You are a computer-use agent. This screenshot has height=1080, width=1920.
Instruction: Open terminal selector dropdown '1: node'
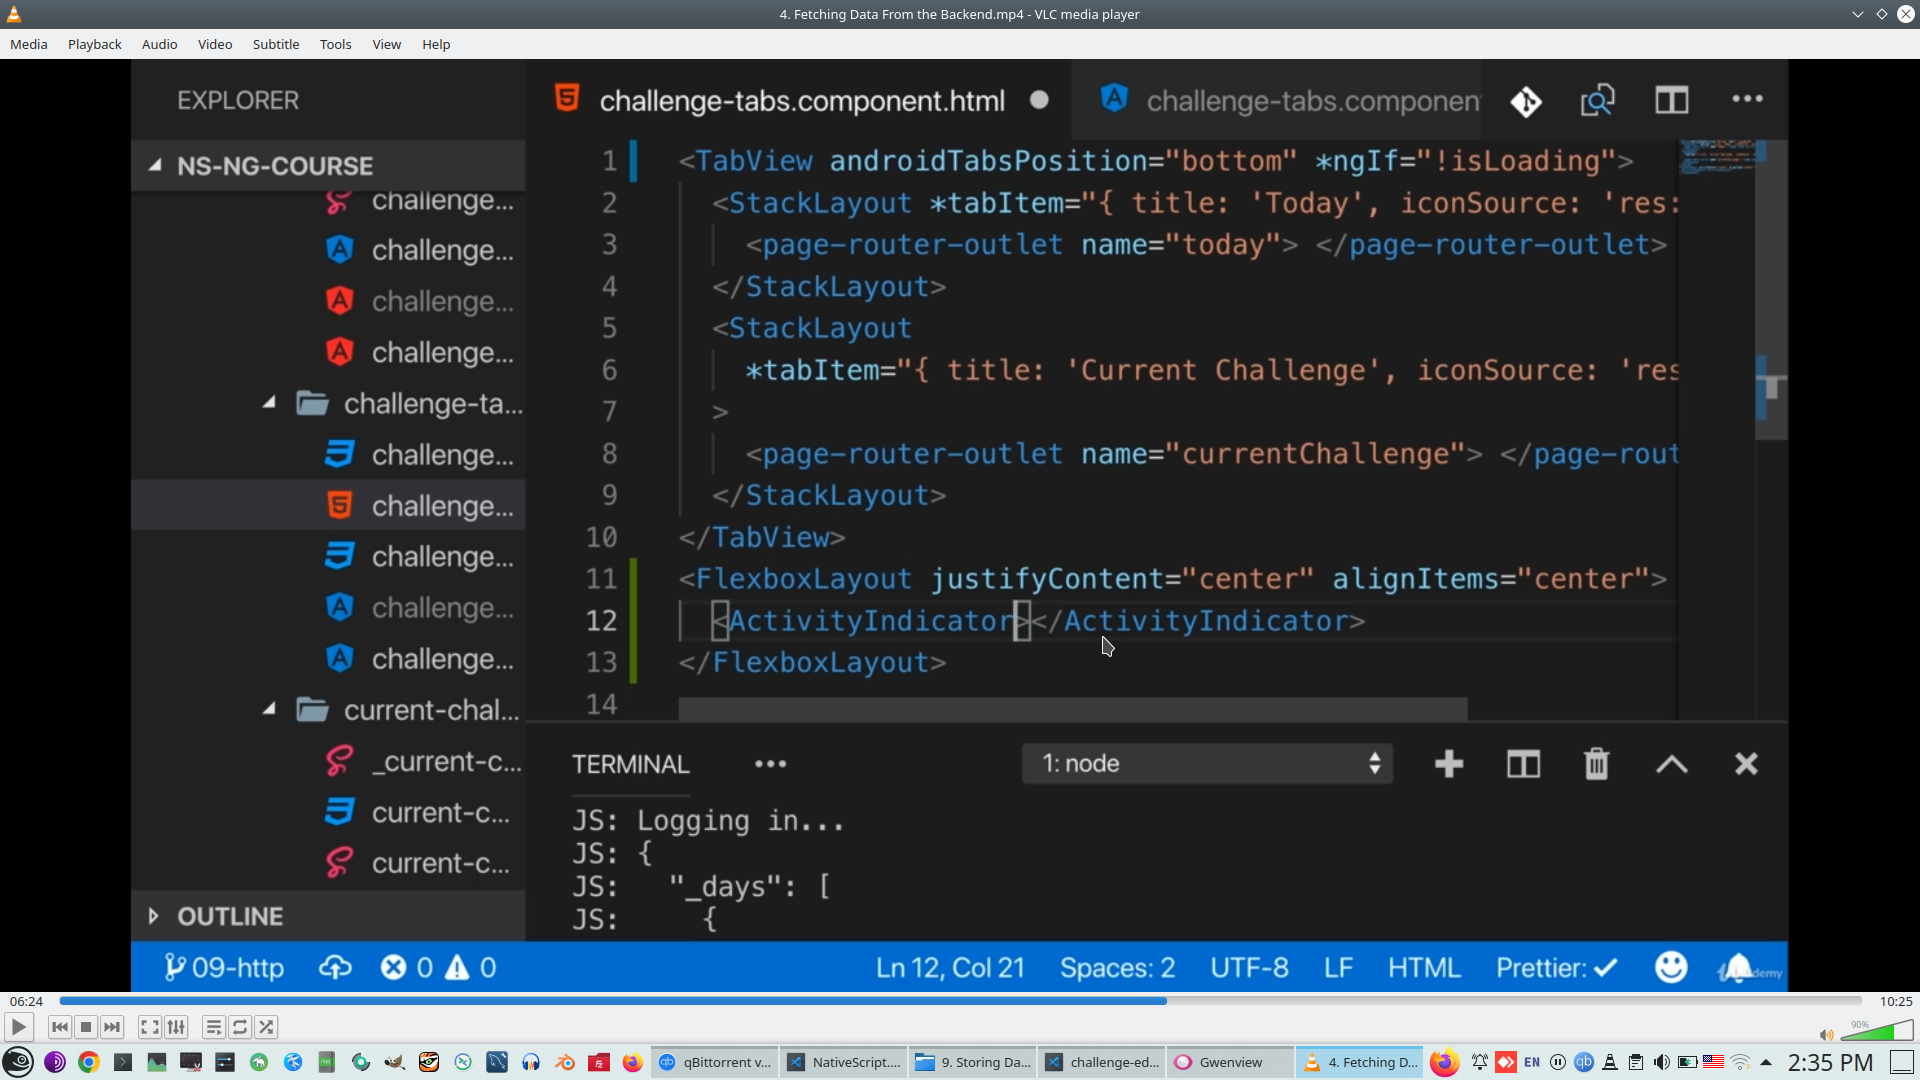tap(1207, 764)
